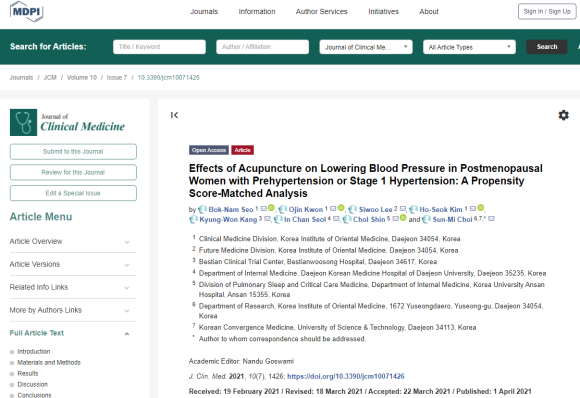
Task: Click email icon after Ho-Seok Kim
Action: click(473, 209)
